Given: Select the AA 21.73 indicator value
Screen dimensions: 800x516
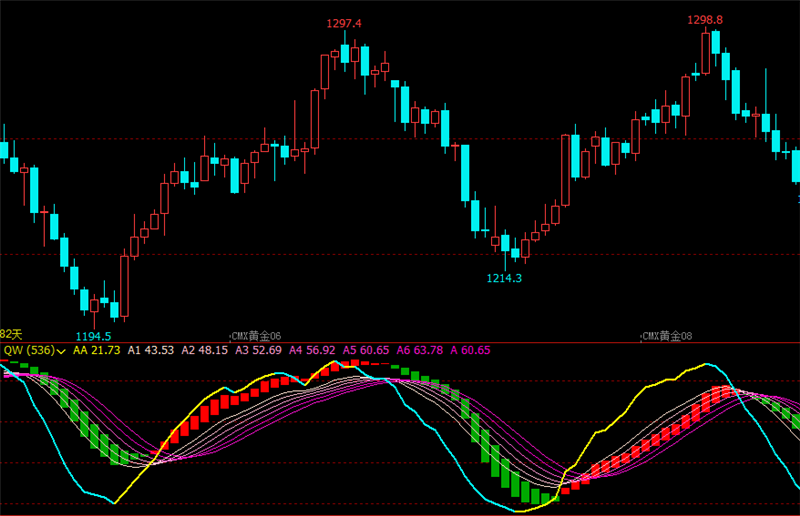Looking at the screenshot, I should (97, 350).
